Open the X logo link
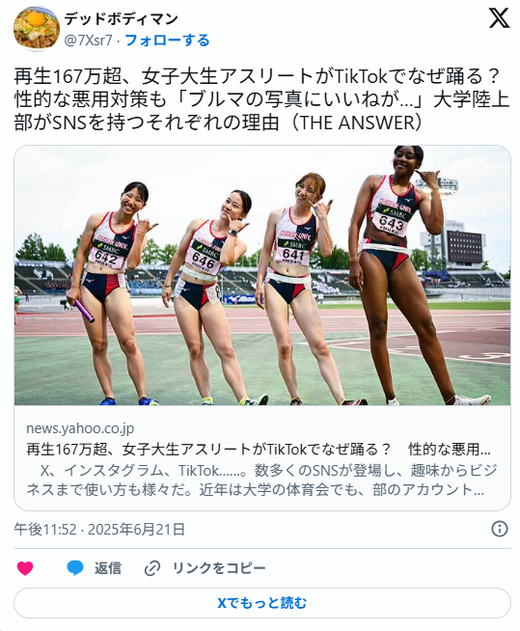 (499, 19)
